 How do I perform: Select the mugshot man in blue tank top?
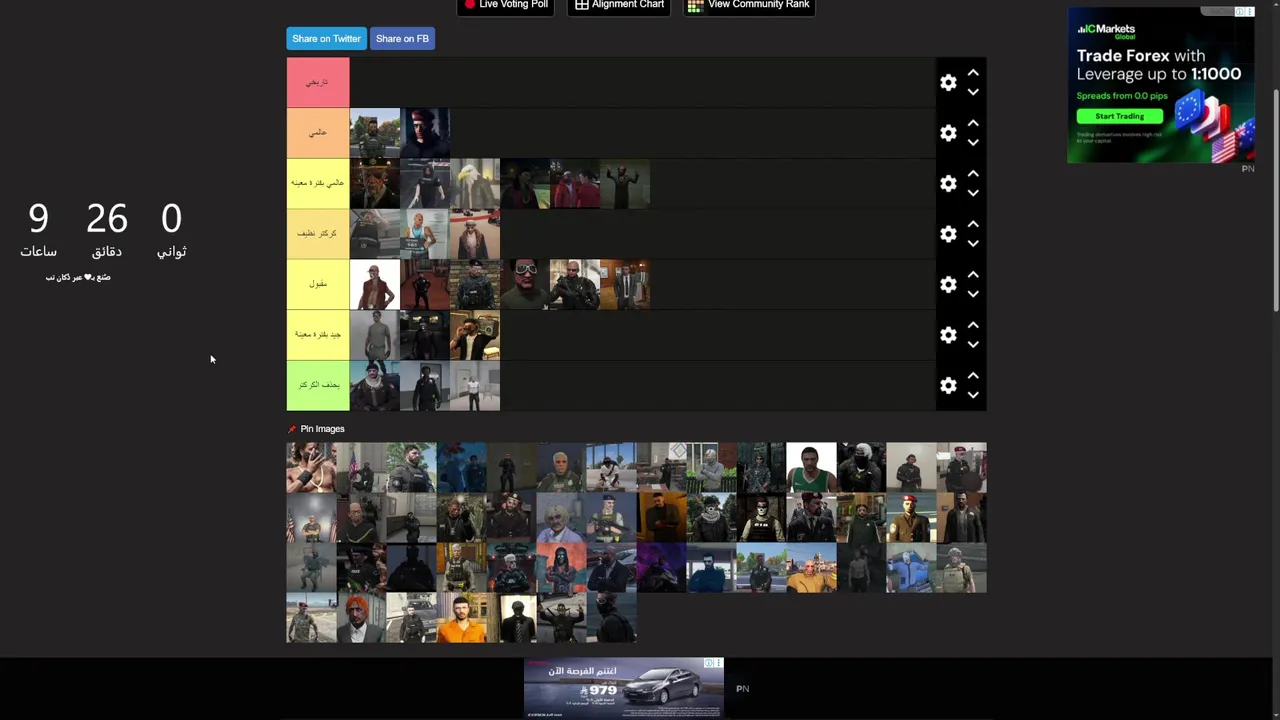point(425,234)
